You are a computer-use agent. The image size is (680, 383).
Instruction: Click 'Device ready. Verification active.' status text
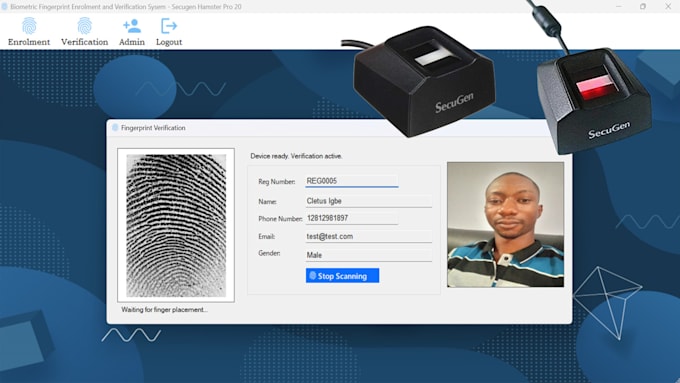[296, 156]
